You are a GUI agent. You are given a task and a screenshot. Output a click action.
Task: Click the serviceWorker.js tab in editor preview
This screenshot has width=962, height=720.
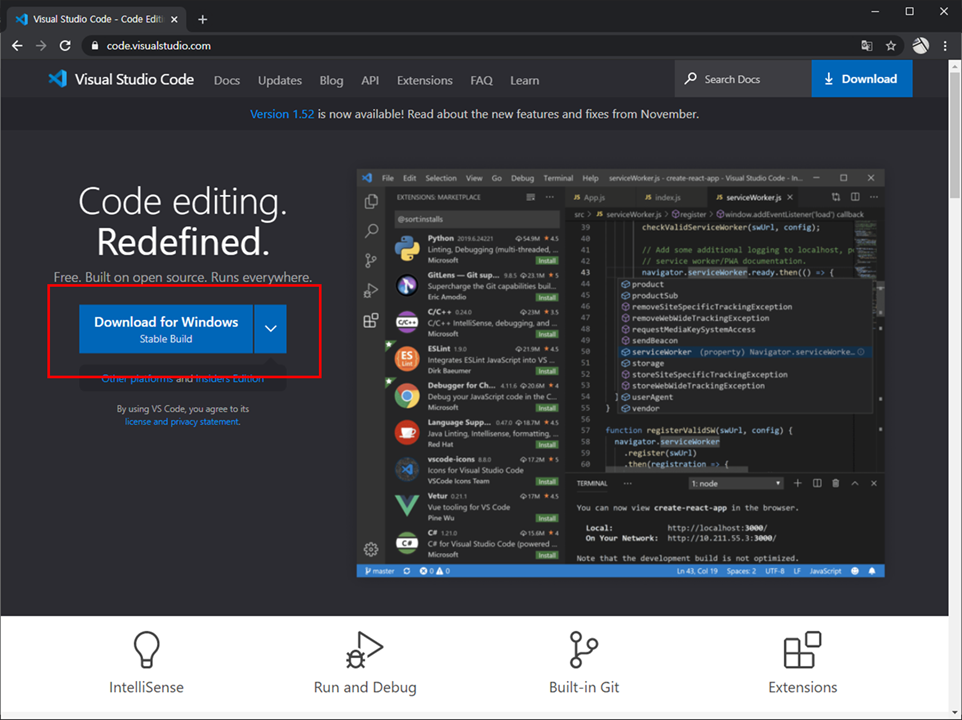click(753, 197)
